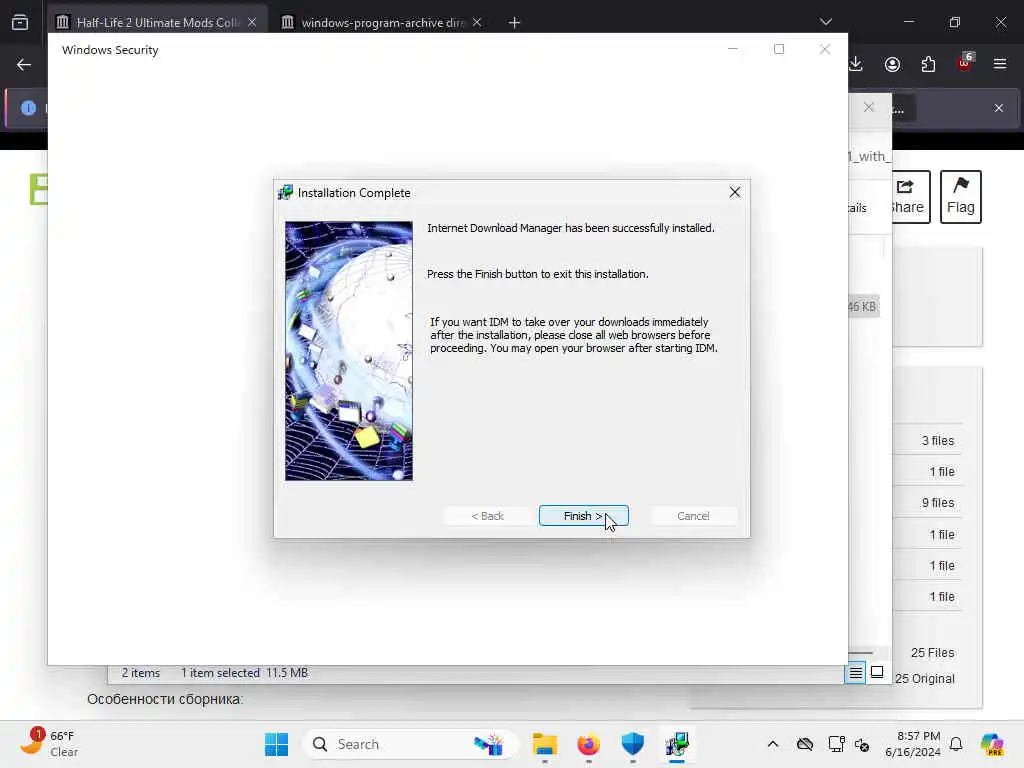1024x768 pixels.
Task: Go back in the browser
Action: (24, 64)
